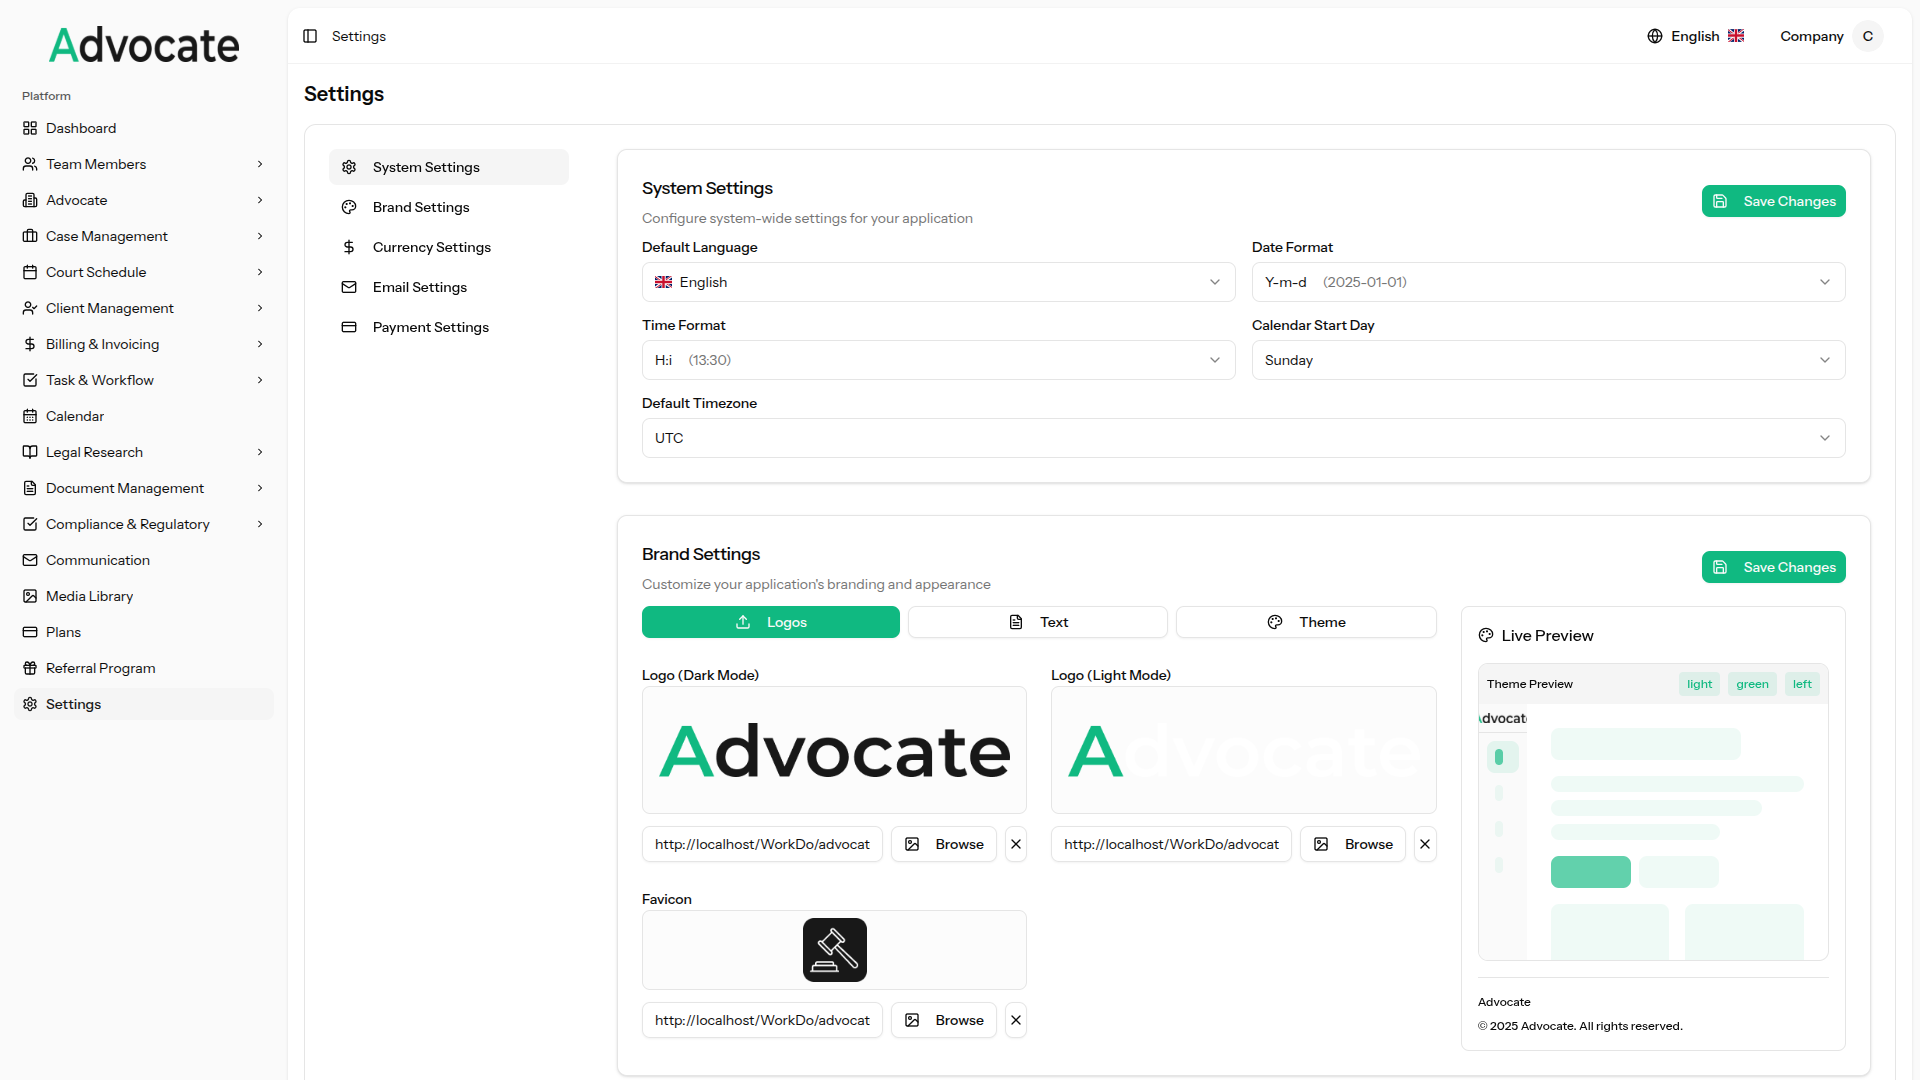Switch to the Text tab
1920x1080 pixels.
tap(1037, 622)
